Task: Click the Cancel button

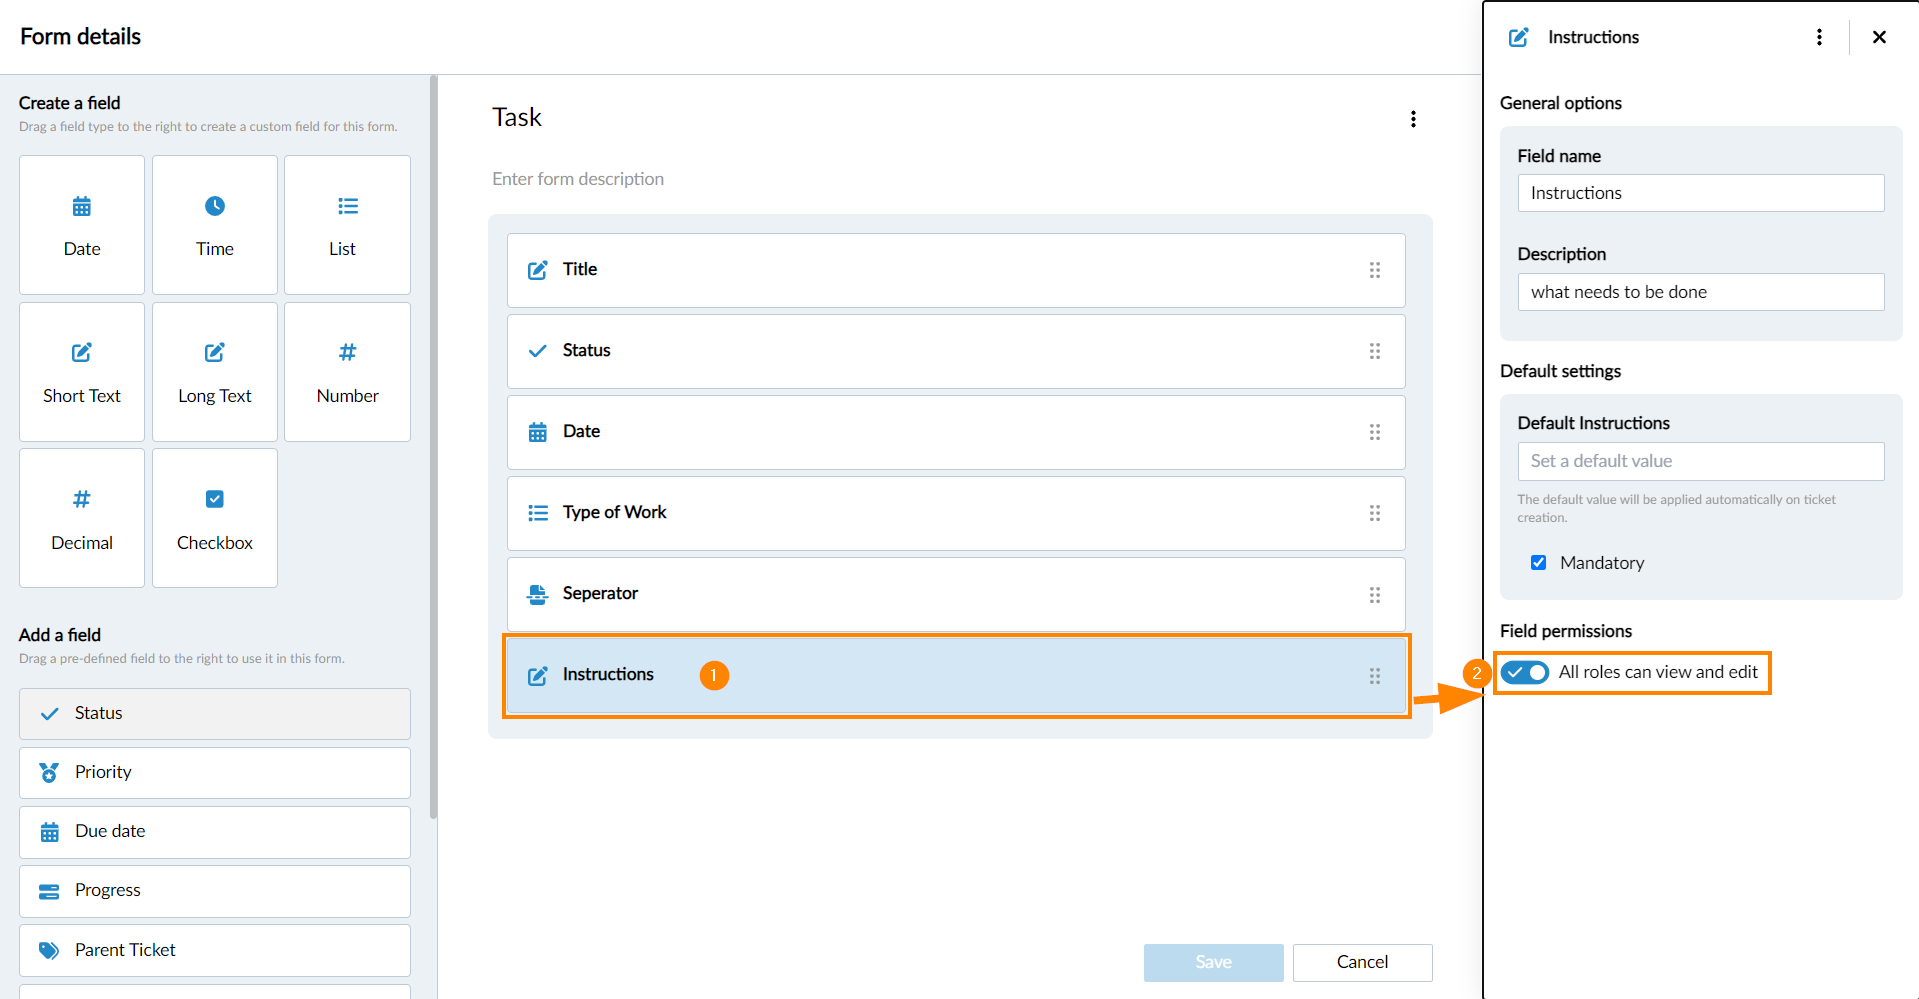Action: click(x=1362, y=962)
